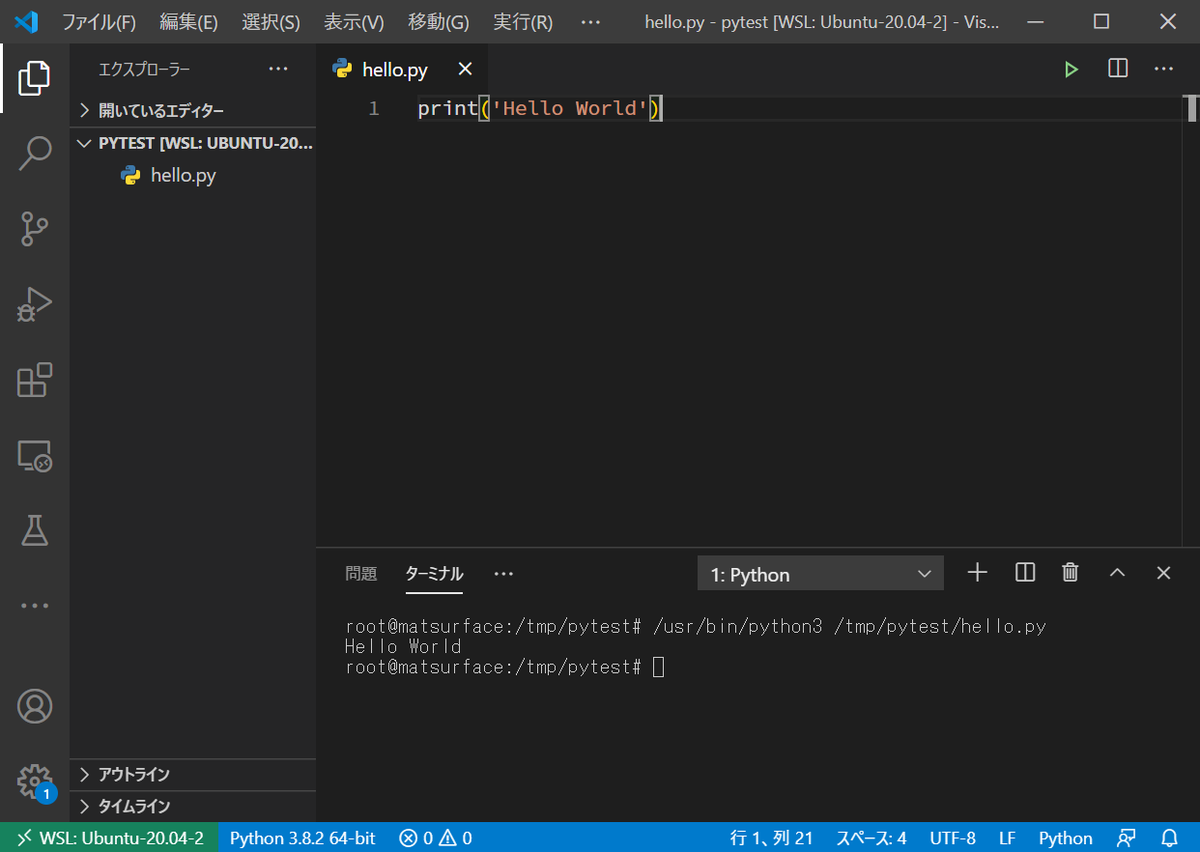
Task: Click the VS Code logo icon
Action: click(26, 21)
